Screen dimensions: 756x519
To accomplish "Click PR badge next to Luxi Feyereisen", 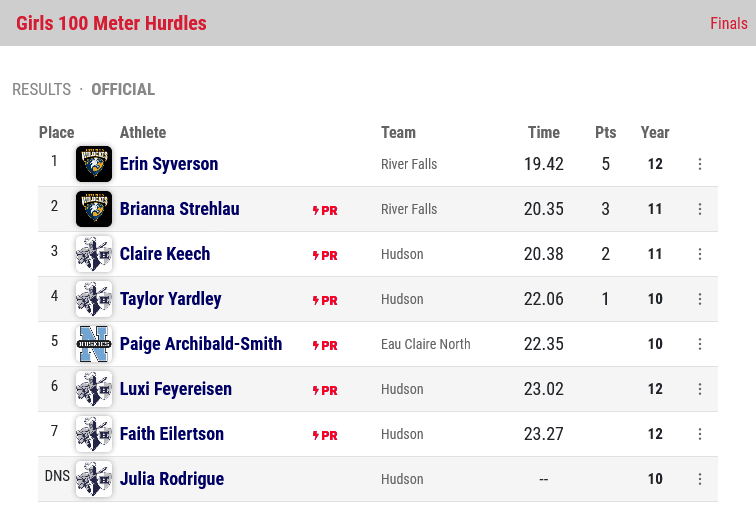I will pos(325,390).
